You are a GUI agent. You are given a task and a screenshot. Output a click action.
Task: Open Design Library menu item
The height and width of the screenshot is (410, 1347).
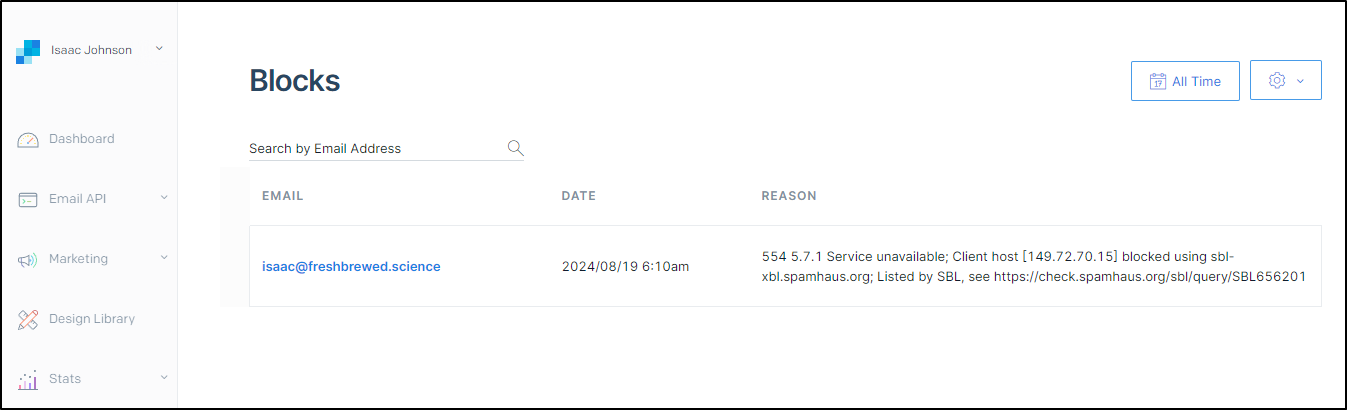92,319
